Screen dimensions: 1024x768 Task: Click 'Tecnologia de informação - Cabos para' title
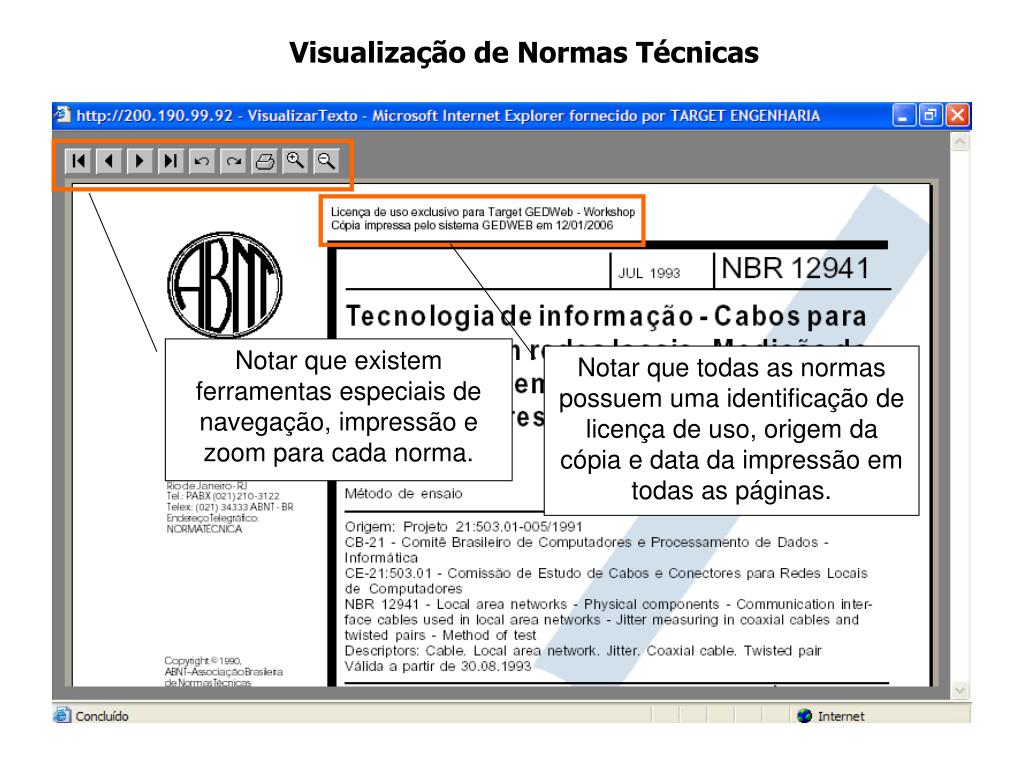pos(606,316)
